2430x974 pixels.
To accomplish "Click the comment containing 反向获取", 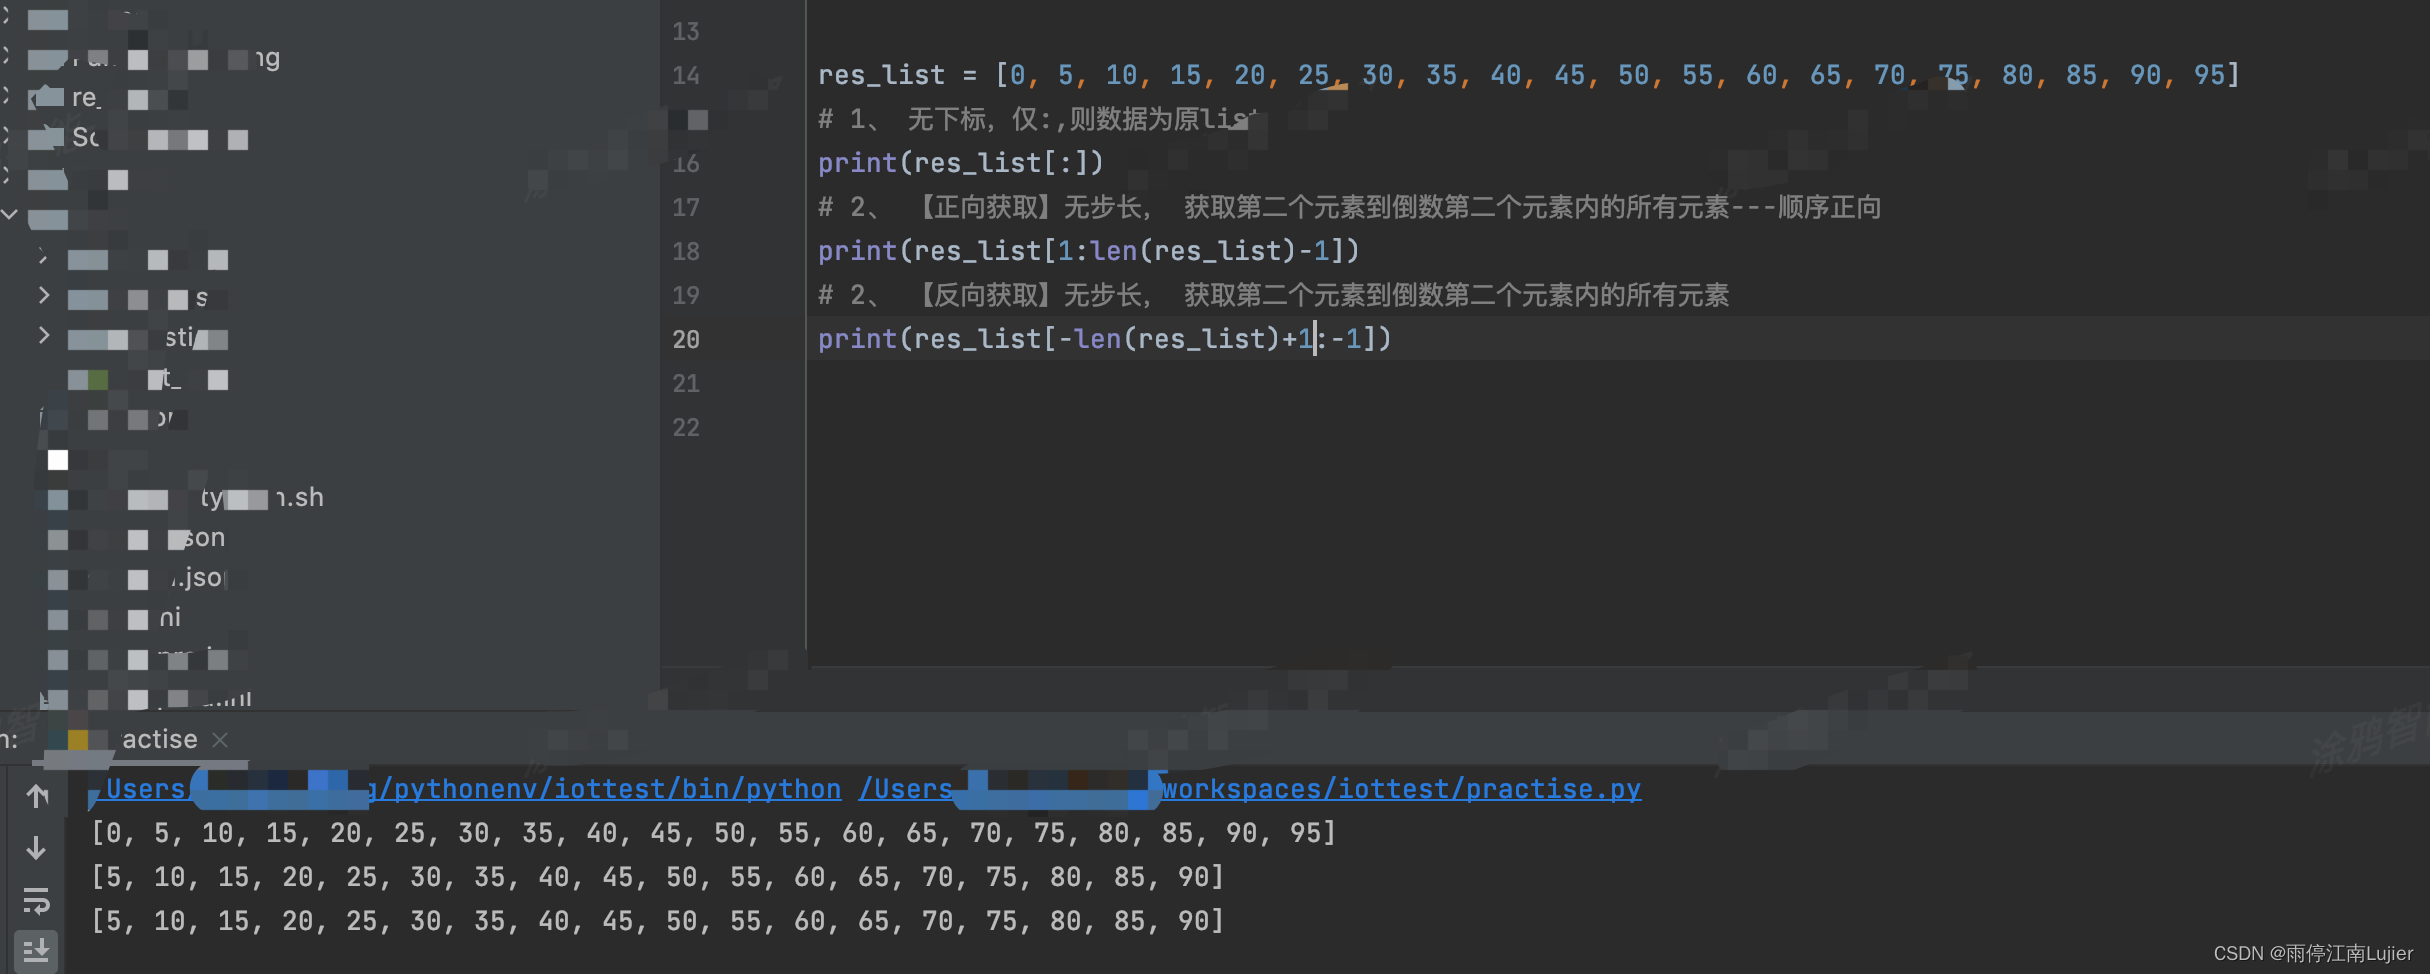I will pyautogui.click(x=1273, y=295).
